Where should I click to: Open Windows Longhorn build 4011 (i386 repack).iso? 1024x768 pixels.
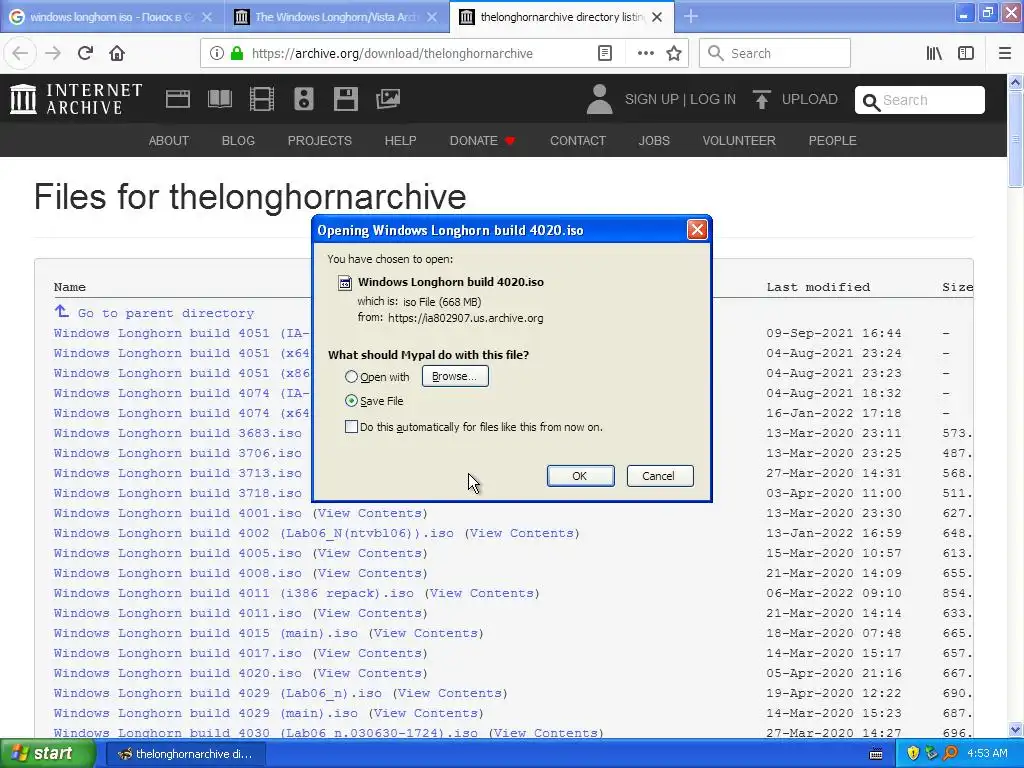(x=233, y=593)
